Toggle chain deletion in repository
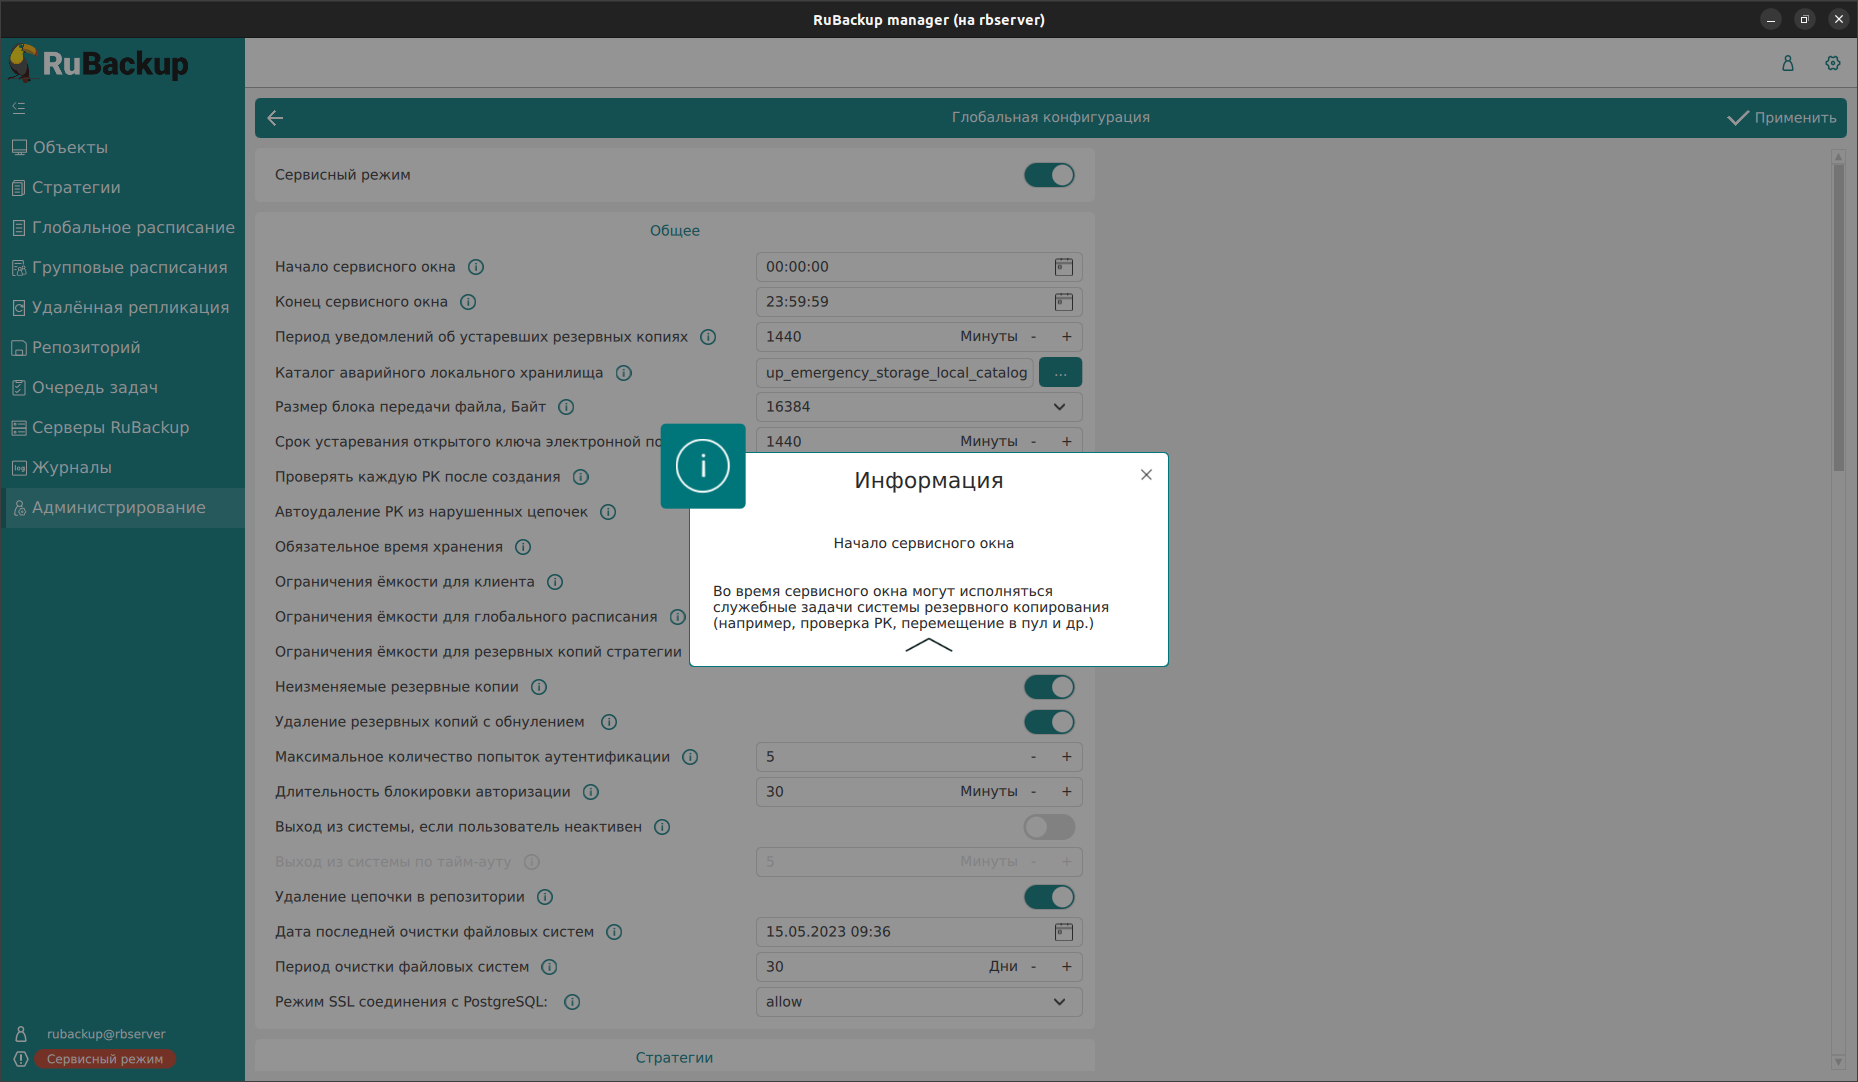The width and height of the screenshot is (1858, 1082). pos(1049,897)
